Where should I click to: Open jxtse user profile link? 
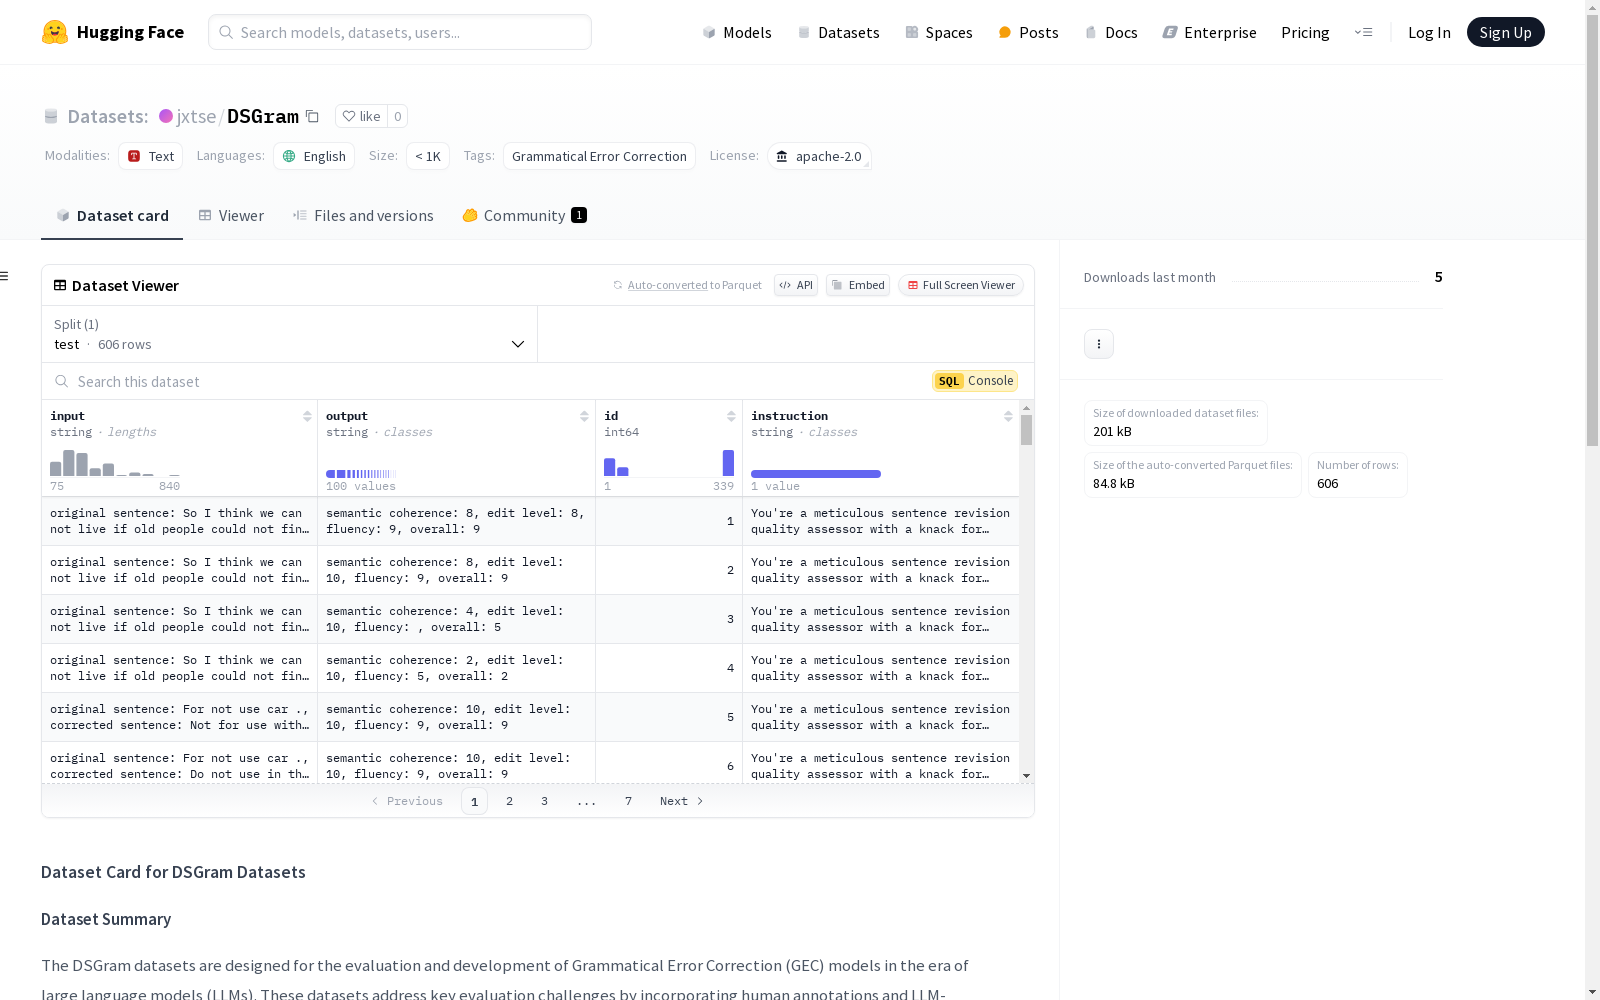(196, 116)
